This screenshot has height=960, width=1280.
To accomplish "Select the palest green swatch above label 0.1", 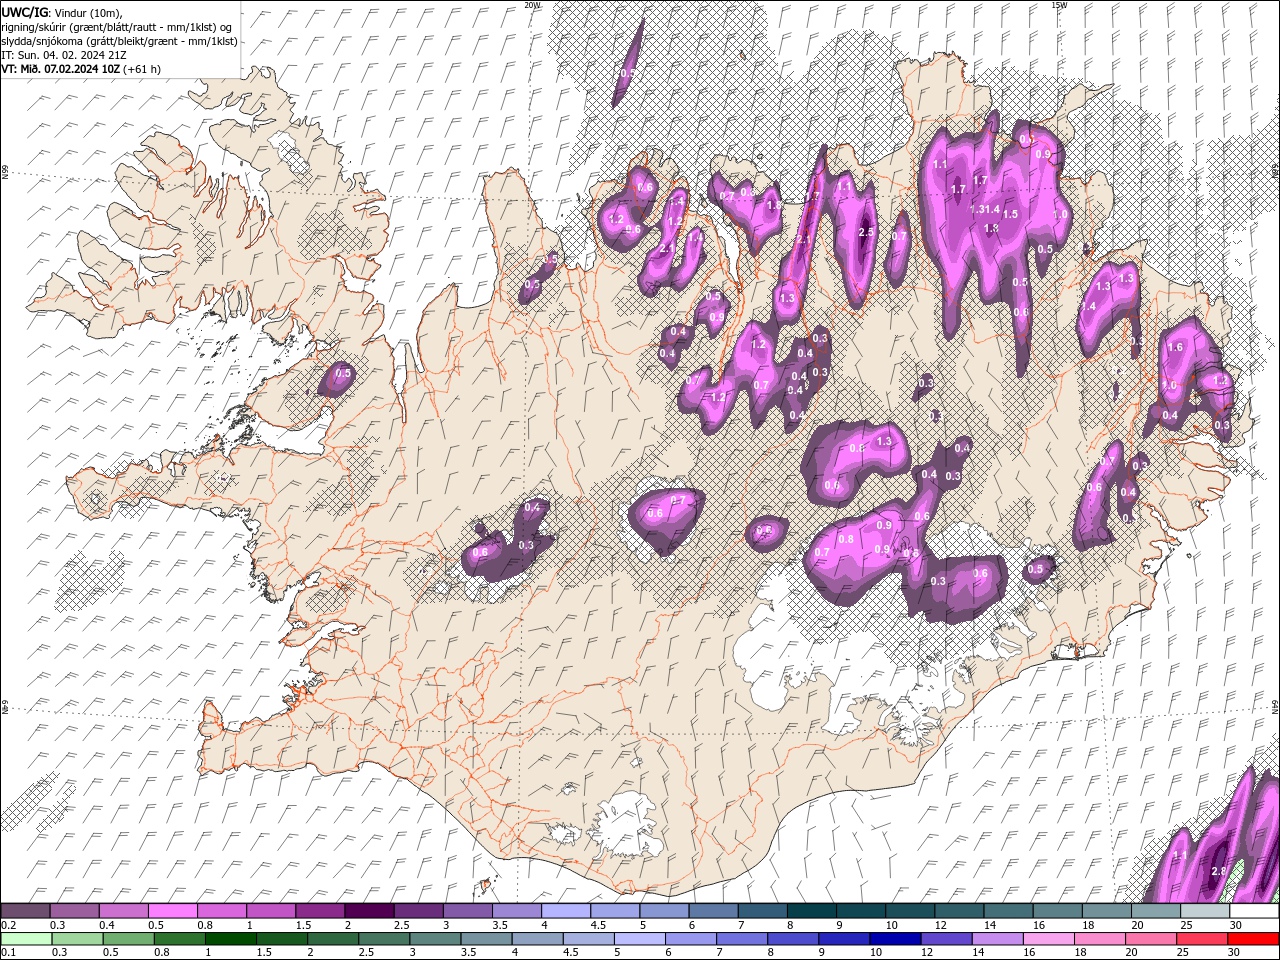I will point(26,939).
